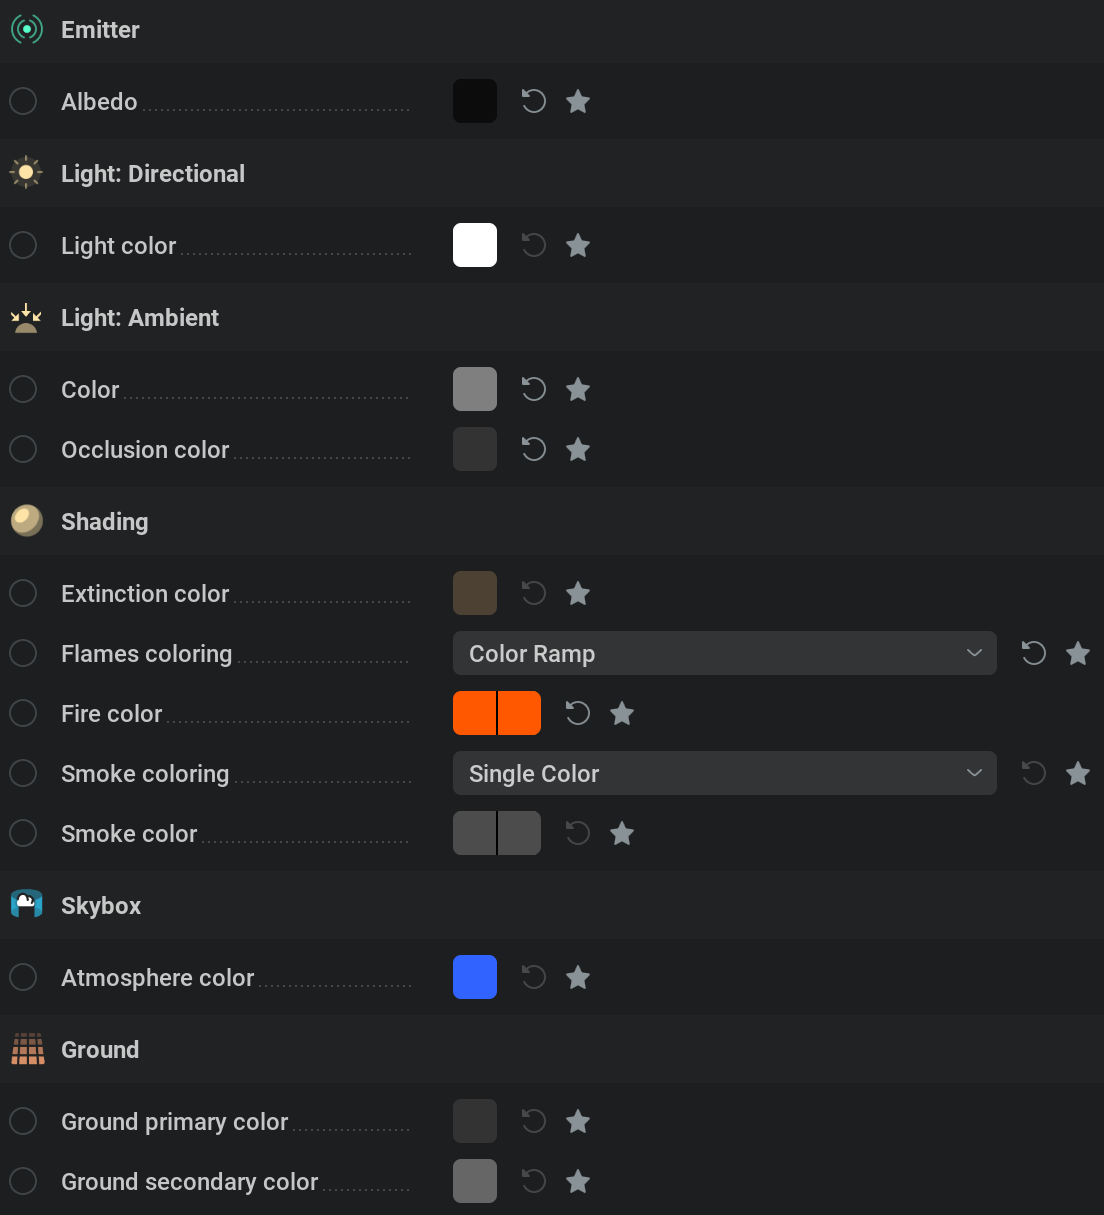The height and width of the screenshot is (1215, 1104).
Task: Favorite the Albedo parameter with its star
Action: [x=578, y=101]
